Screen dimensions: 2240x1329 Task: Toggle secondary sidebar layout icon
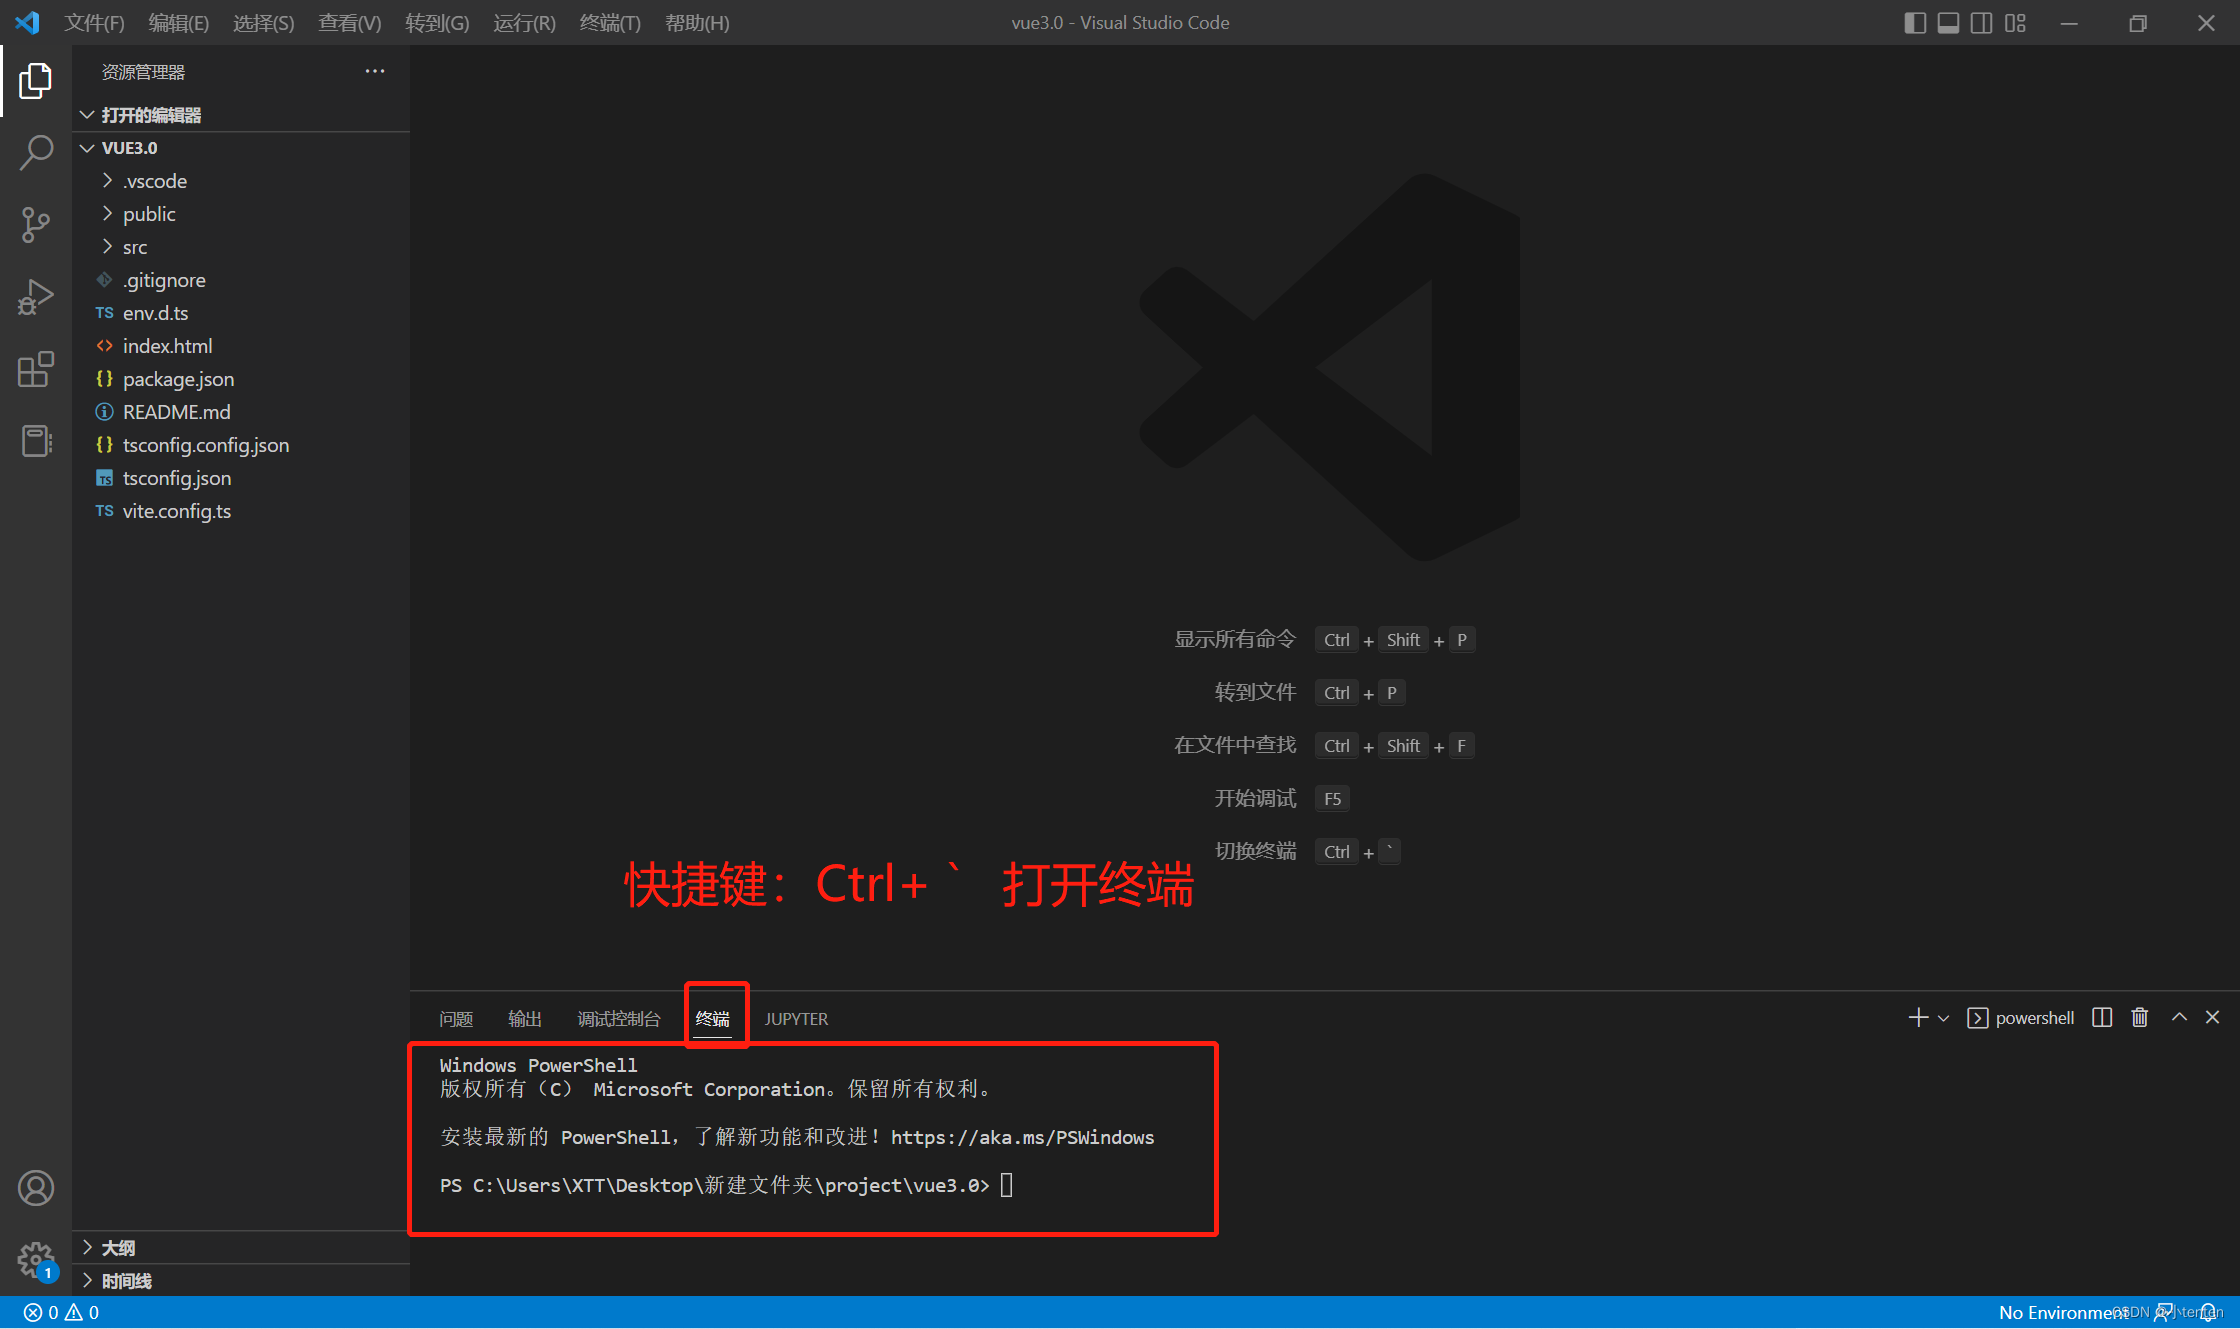tap(1981, 23)
